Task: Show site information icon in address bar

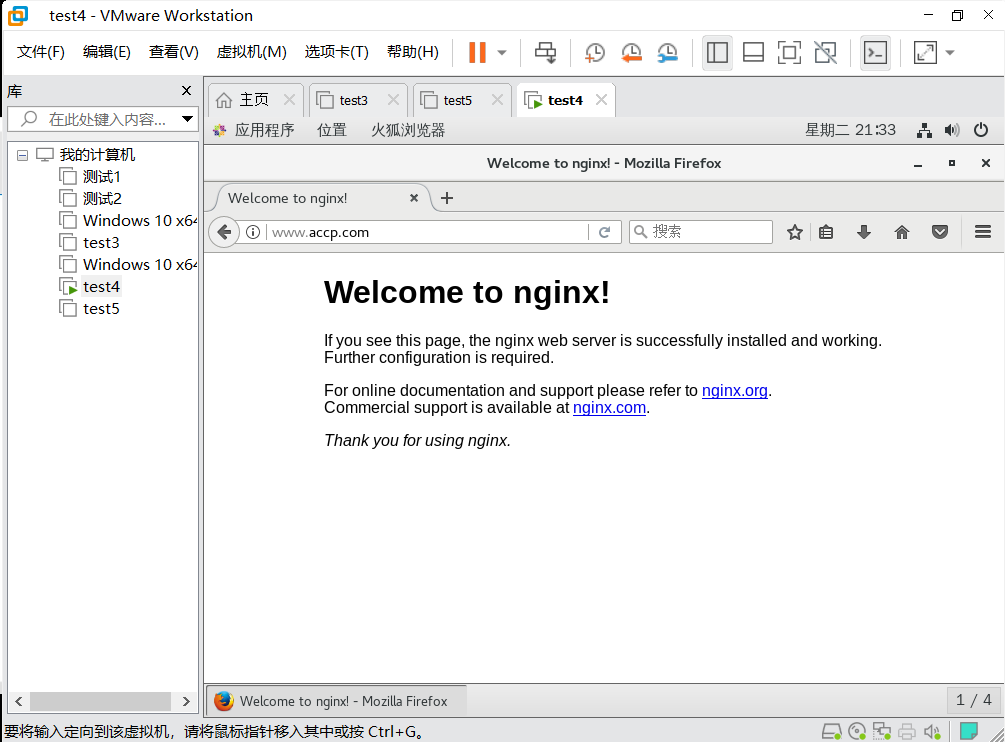Action: pyautogui.click(x=253, y=232)
